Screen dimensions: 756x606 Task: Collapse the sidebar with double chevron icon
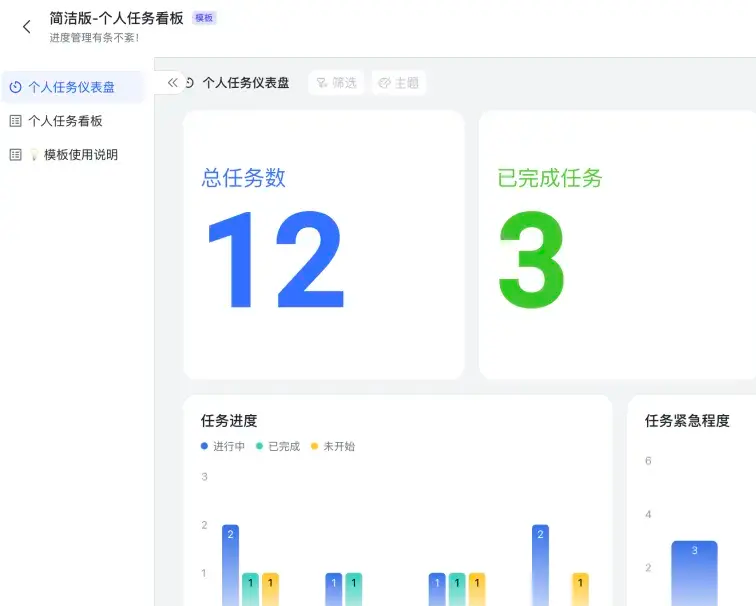(x=172, y=83)
